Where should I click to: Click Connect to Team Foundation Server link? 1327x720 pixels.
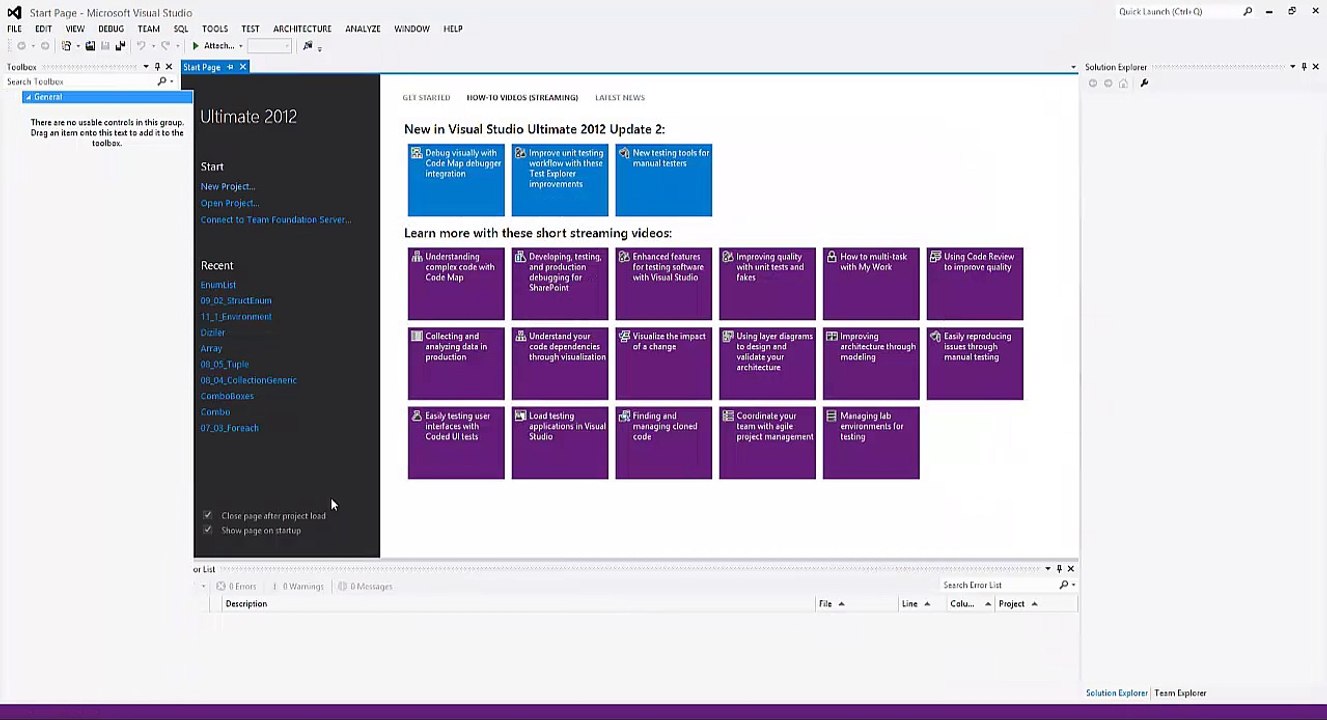coord(276,220)
